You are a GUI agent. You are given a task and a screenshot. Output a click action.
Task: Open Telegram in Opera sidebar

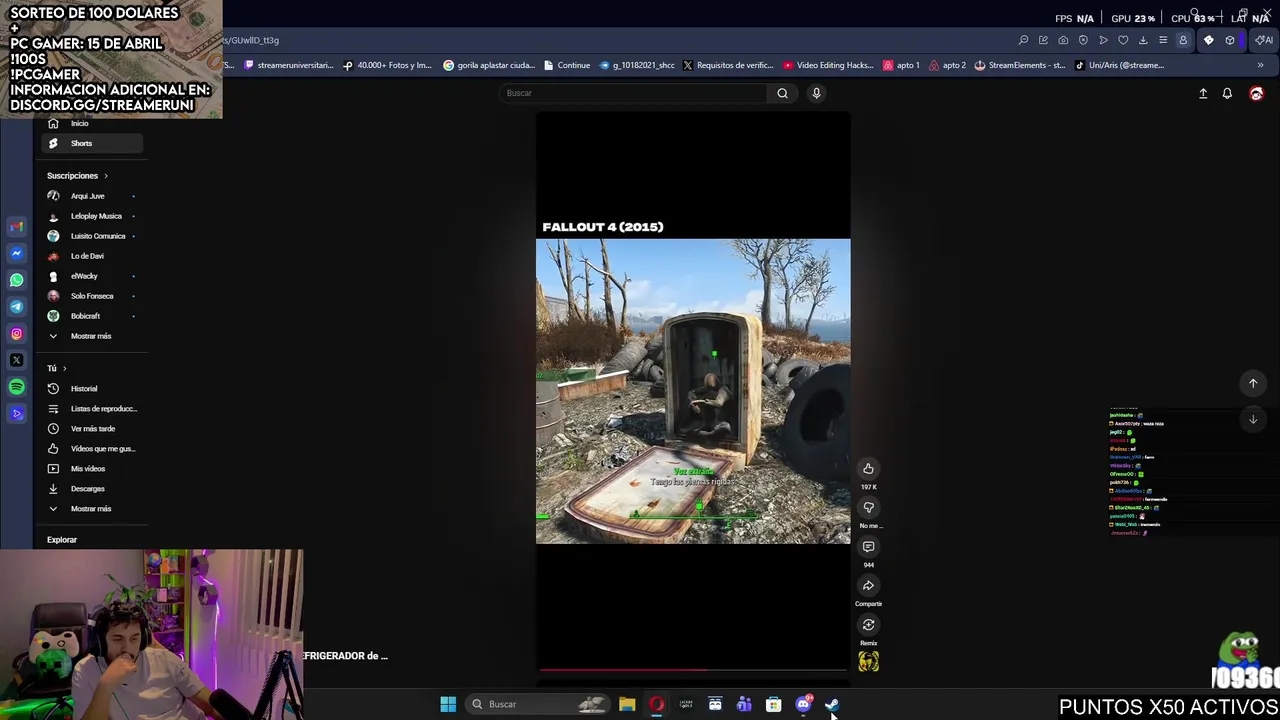coord(16,307)
